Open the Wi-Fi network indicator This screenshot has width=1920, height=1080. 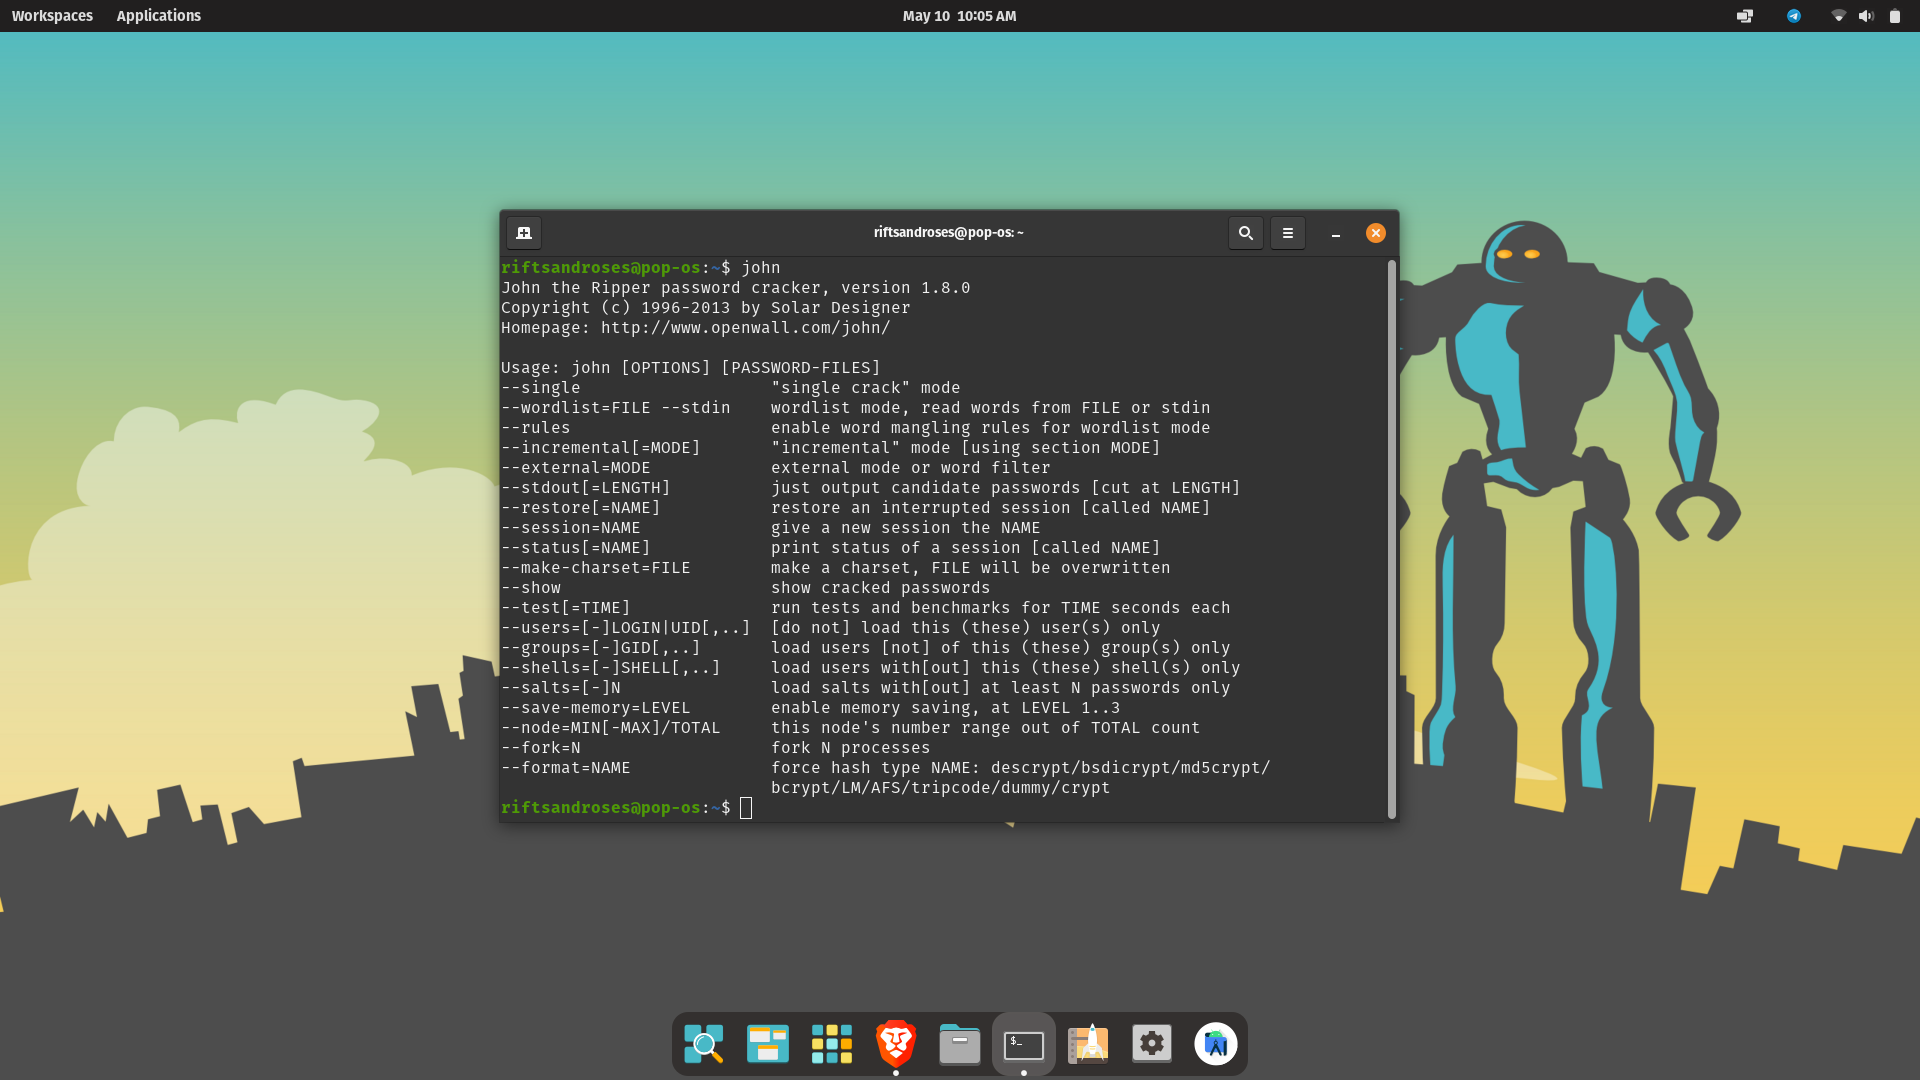[1839, 16]
